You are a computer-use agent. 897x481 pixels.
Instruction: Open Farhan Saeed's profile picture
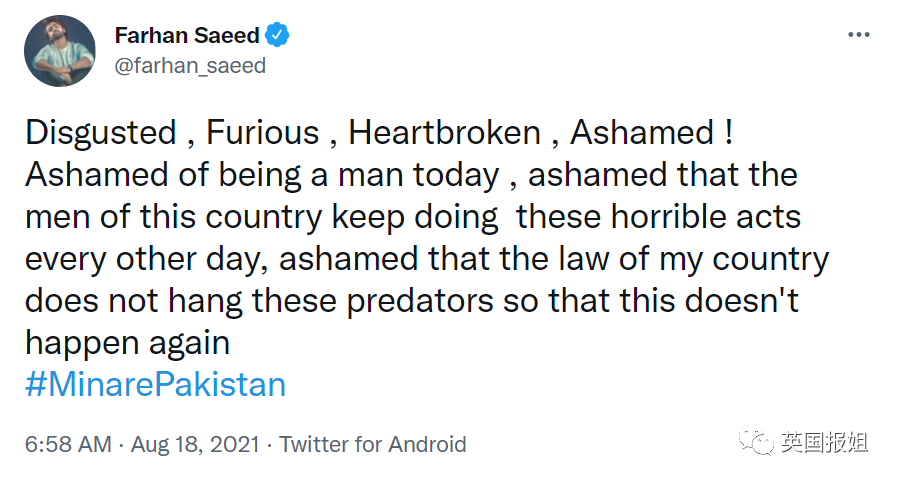(59, 51)
